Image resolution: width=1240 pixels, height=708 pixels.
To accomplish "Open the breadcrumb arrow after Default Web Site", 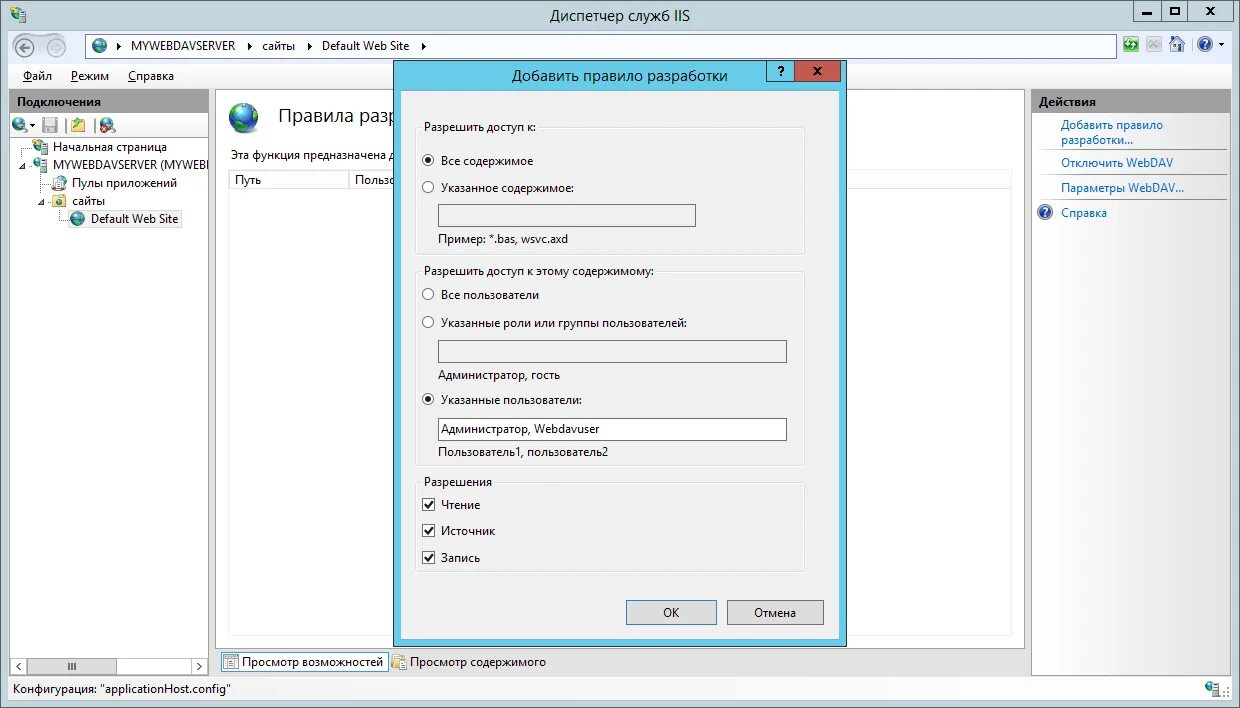I will 422,46.
